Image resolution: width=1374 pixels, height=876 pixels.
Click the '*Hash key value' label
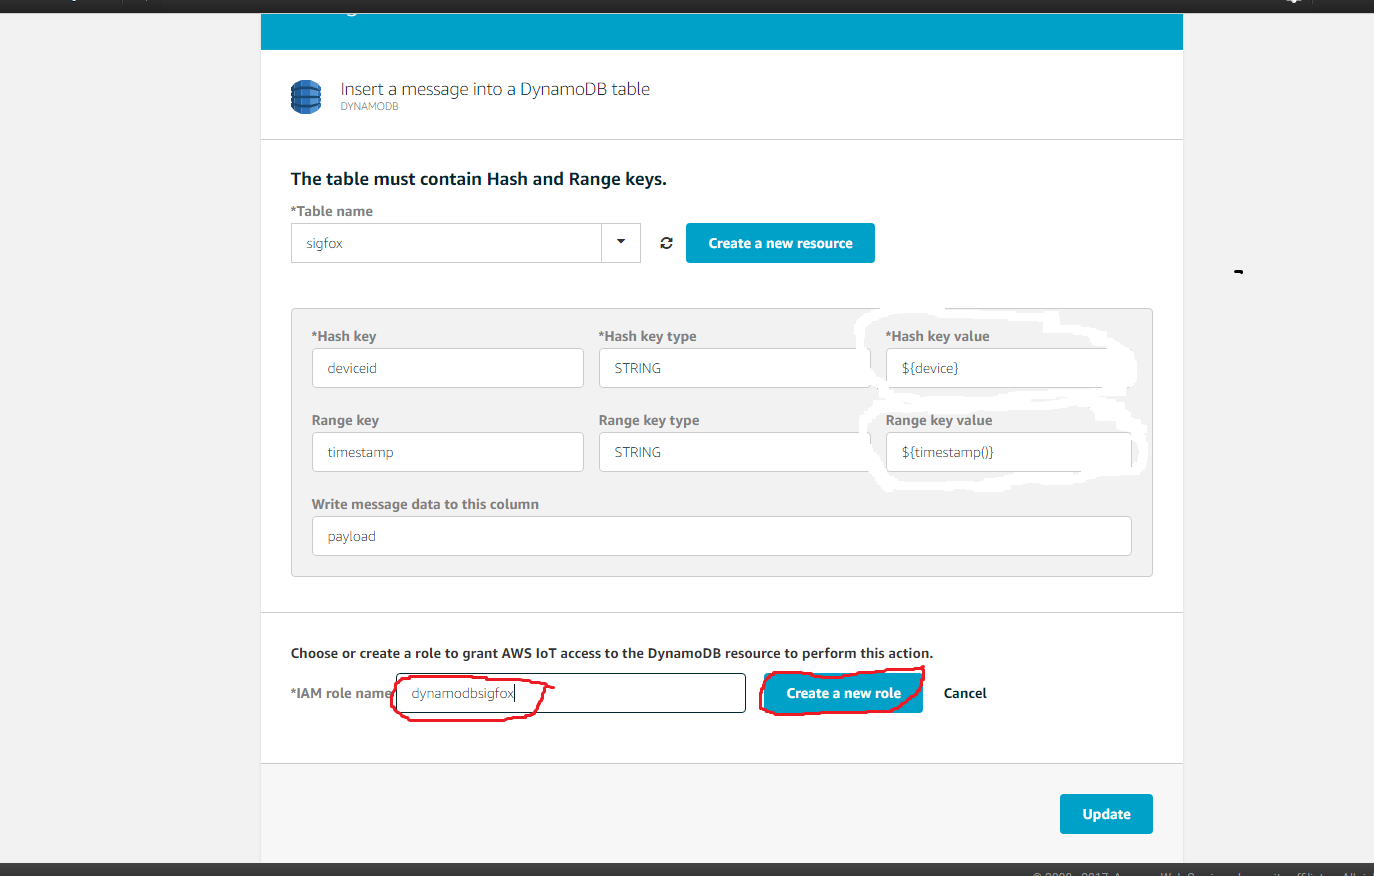click(937, 336)
